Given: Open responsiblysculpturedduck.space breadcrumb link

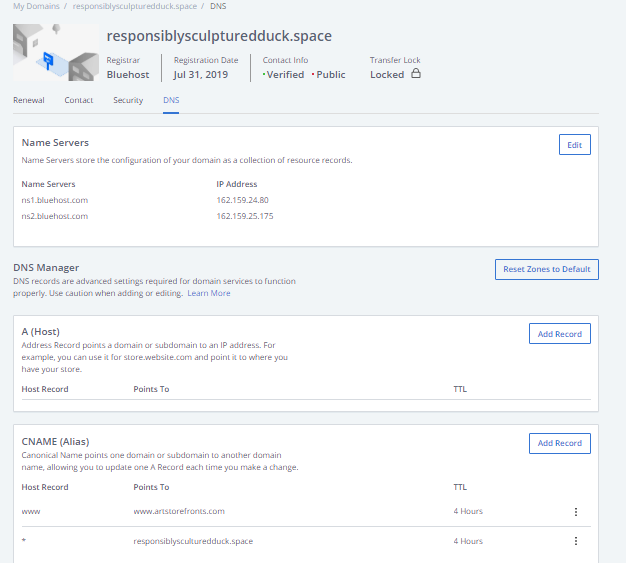Looking at the screenshot, I should (135, 6).
